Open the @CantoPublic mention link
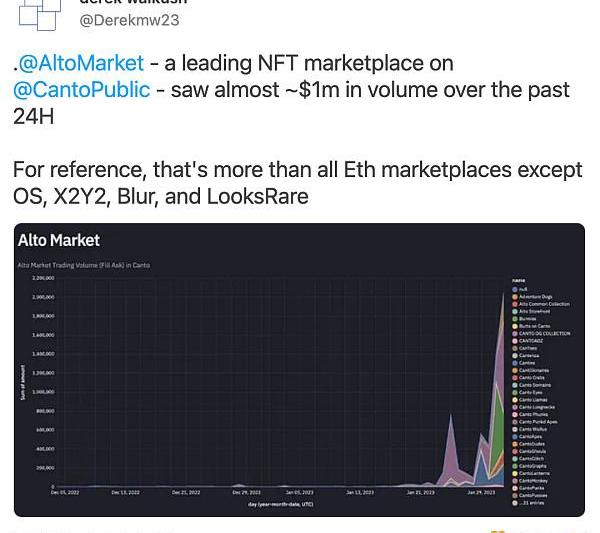Image resolution: width=600 pixels, height=533 pixels. click(x=82, y=89)
